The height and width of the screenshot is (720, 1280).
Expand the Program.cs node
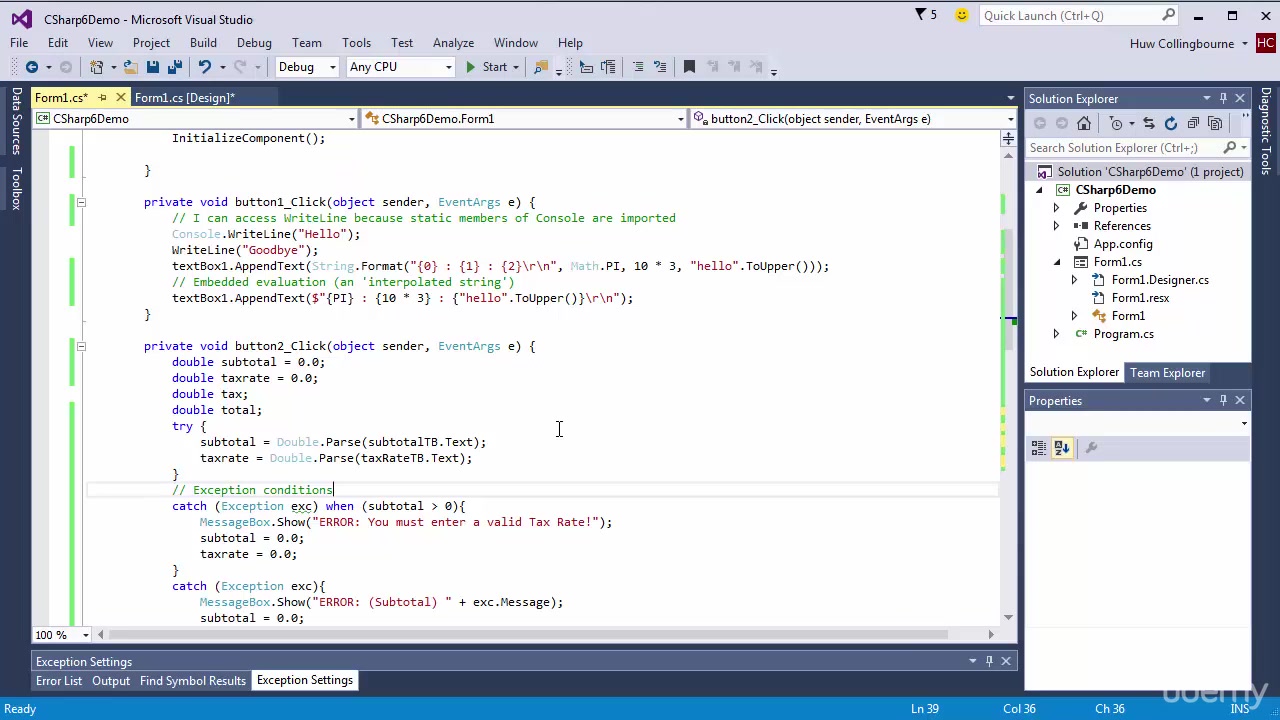(1056, 334)
